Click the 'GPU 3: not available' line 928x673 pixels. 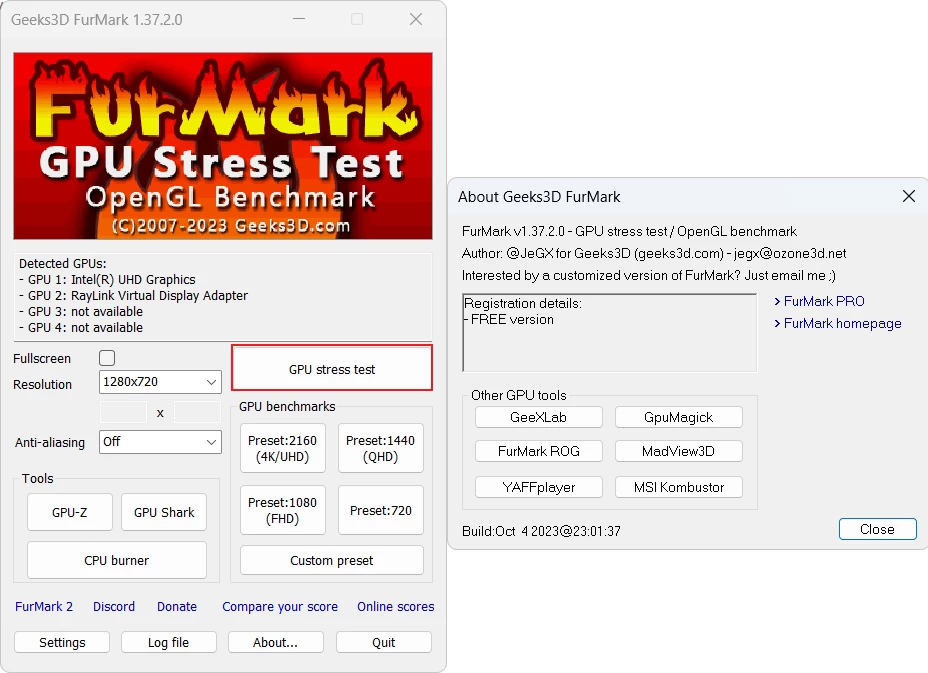point(81,311)
